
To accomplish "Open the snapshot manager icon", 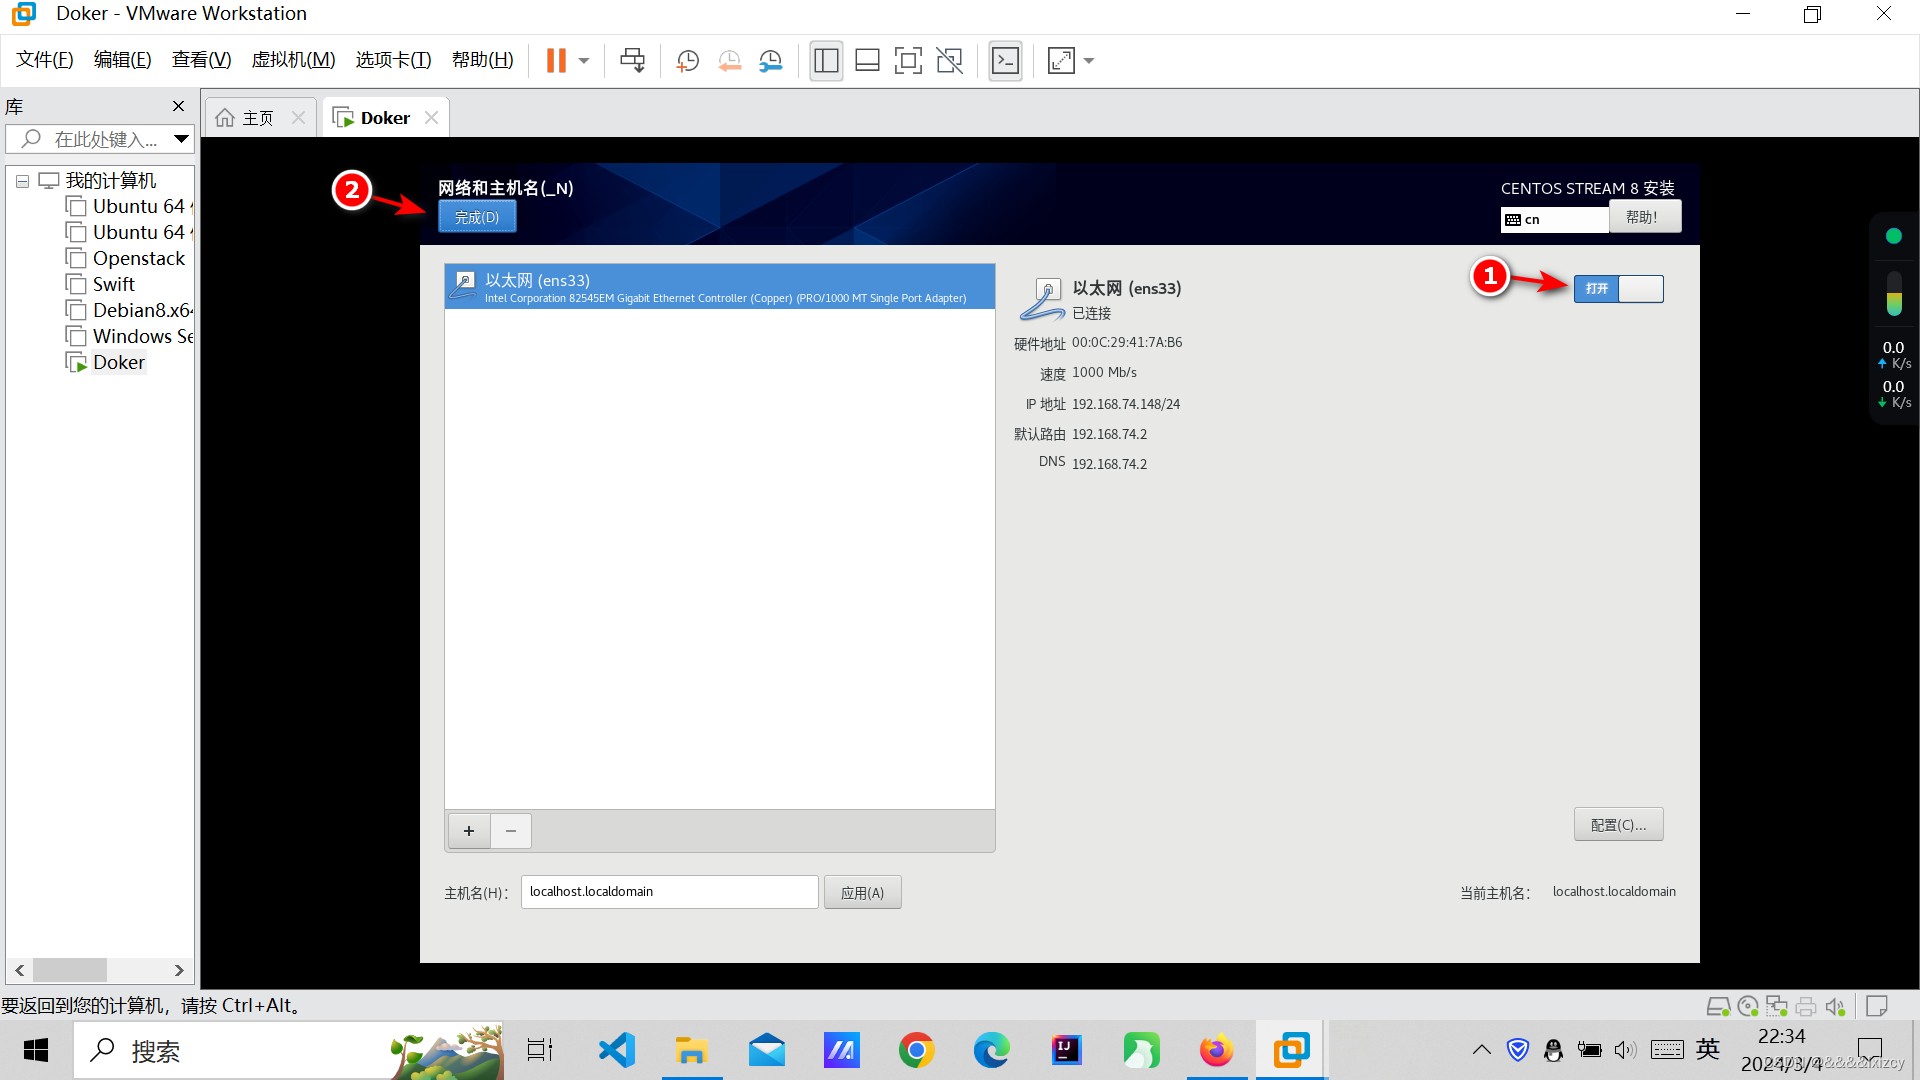I will pos(770,61).
